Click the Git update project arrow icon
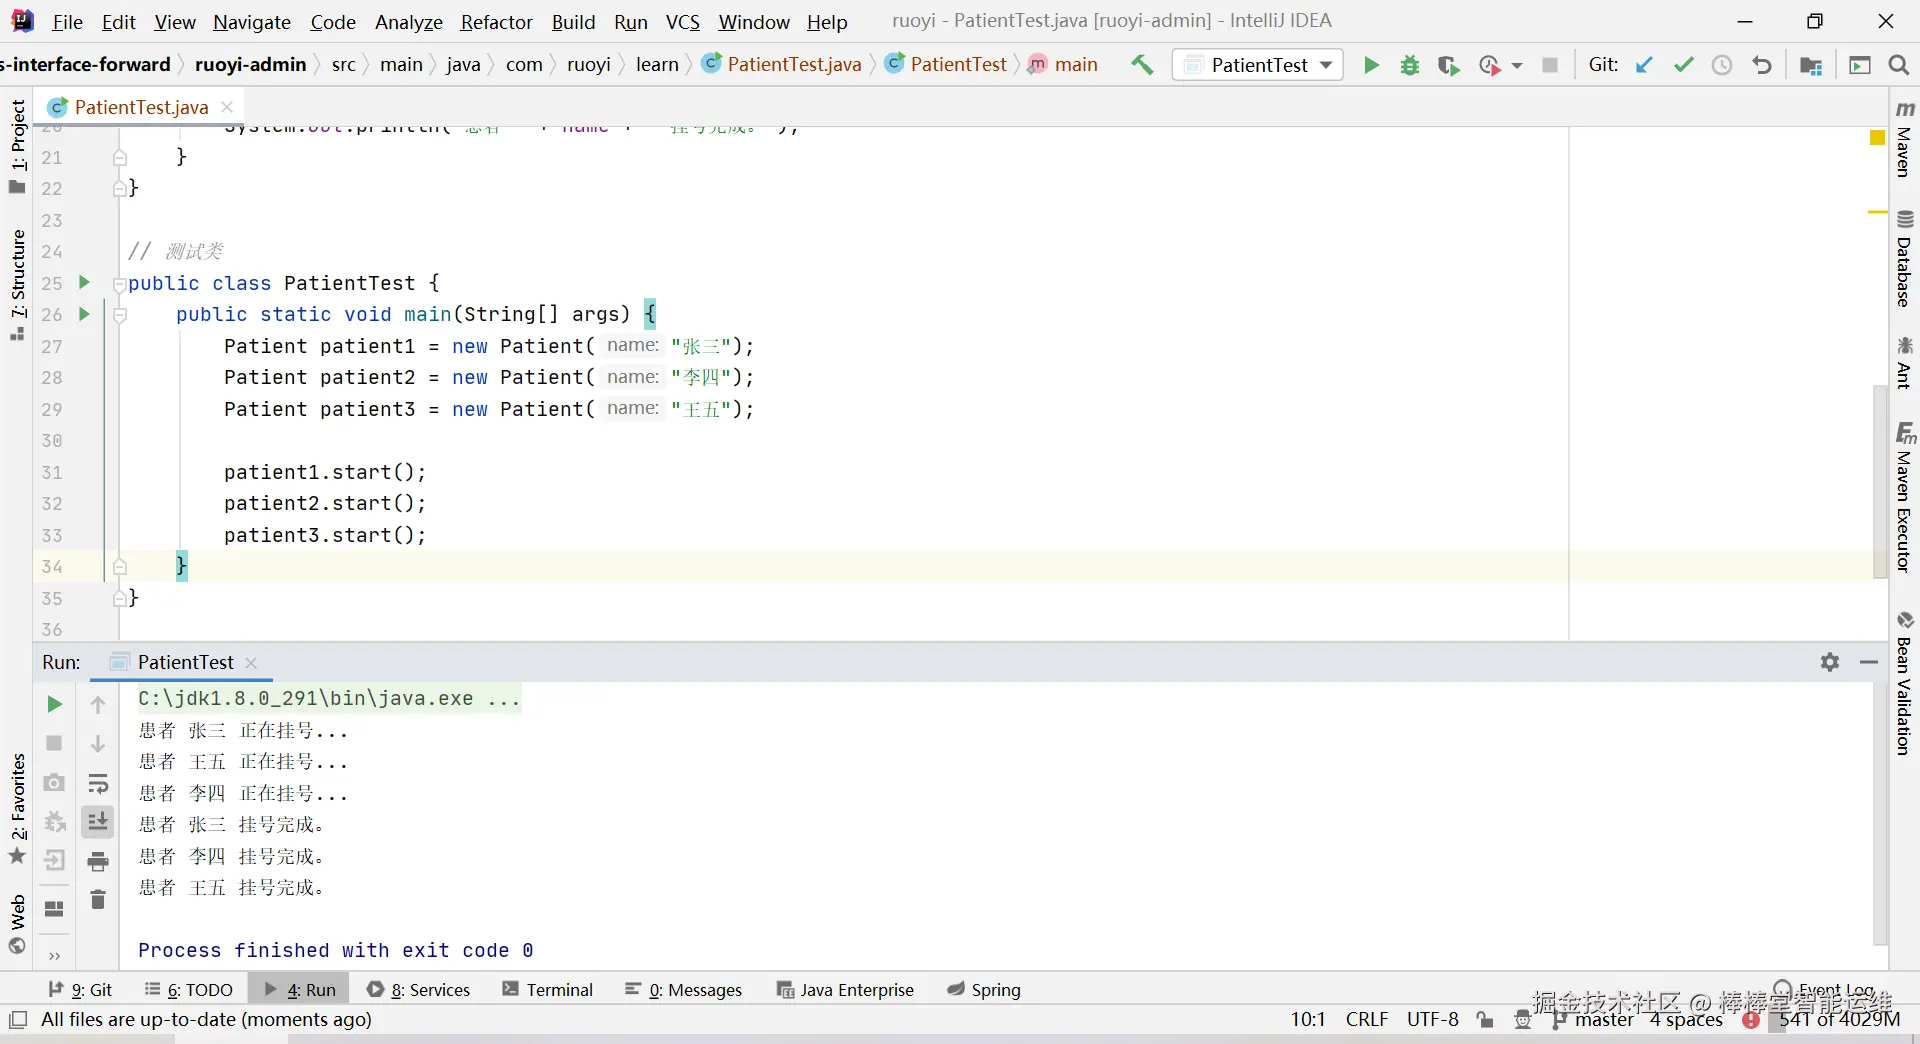 point(1644,65)
